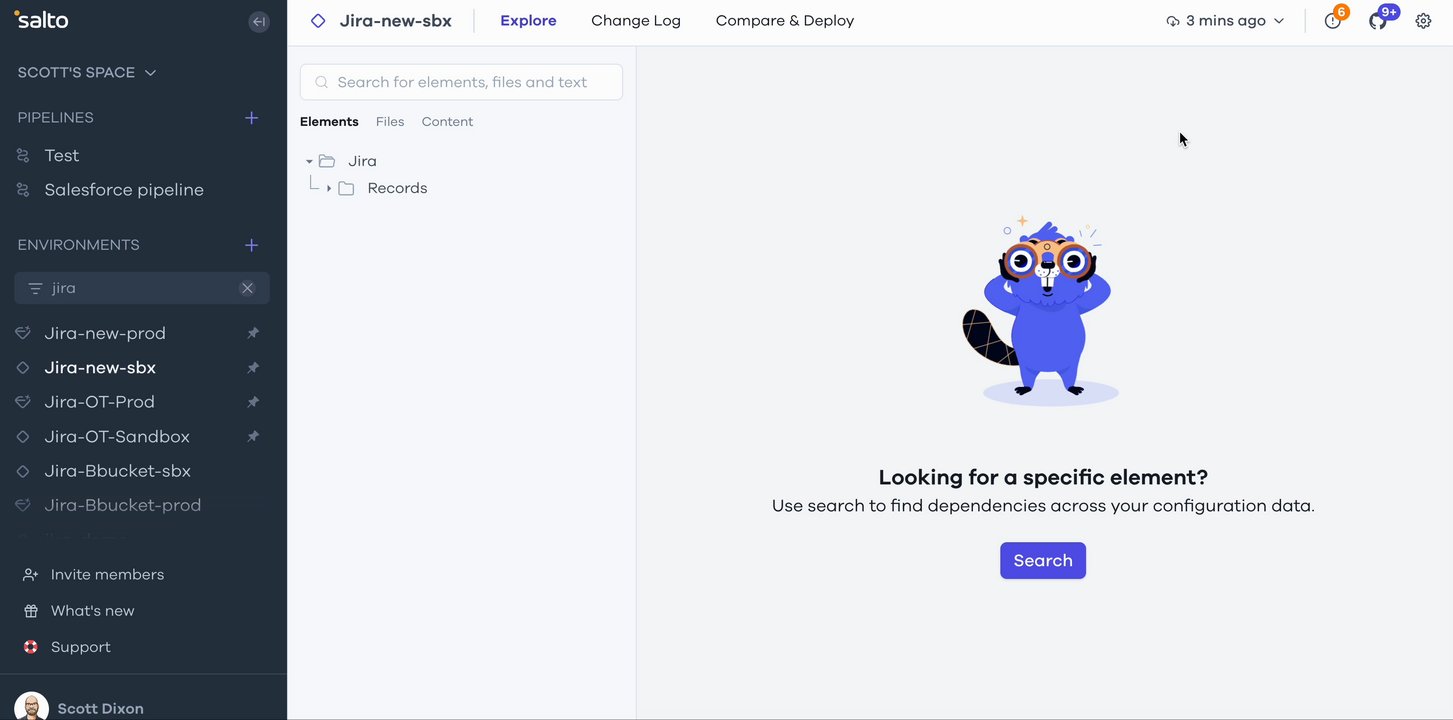This screenshot has height=720, width=1453.
Task: Click the Support lifebuoy icon
Action: click(x=31, y=647)
